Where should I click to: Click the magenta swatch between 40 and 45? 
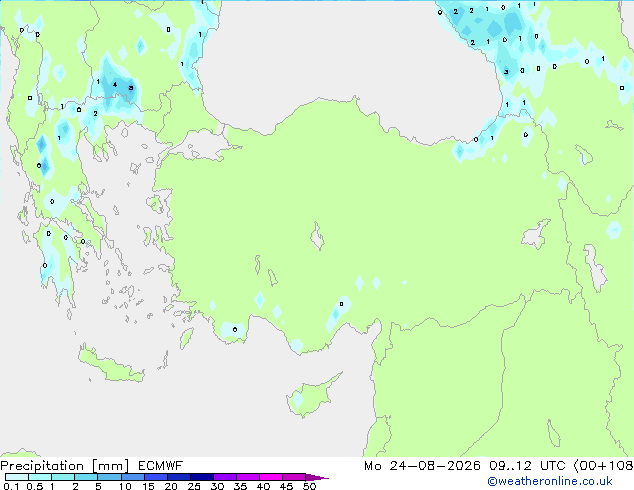coord(271,477)
